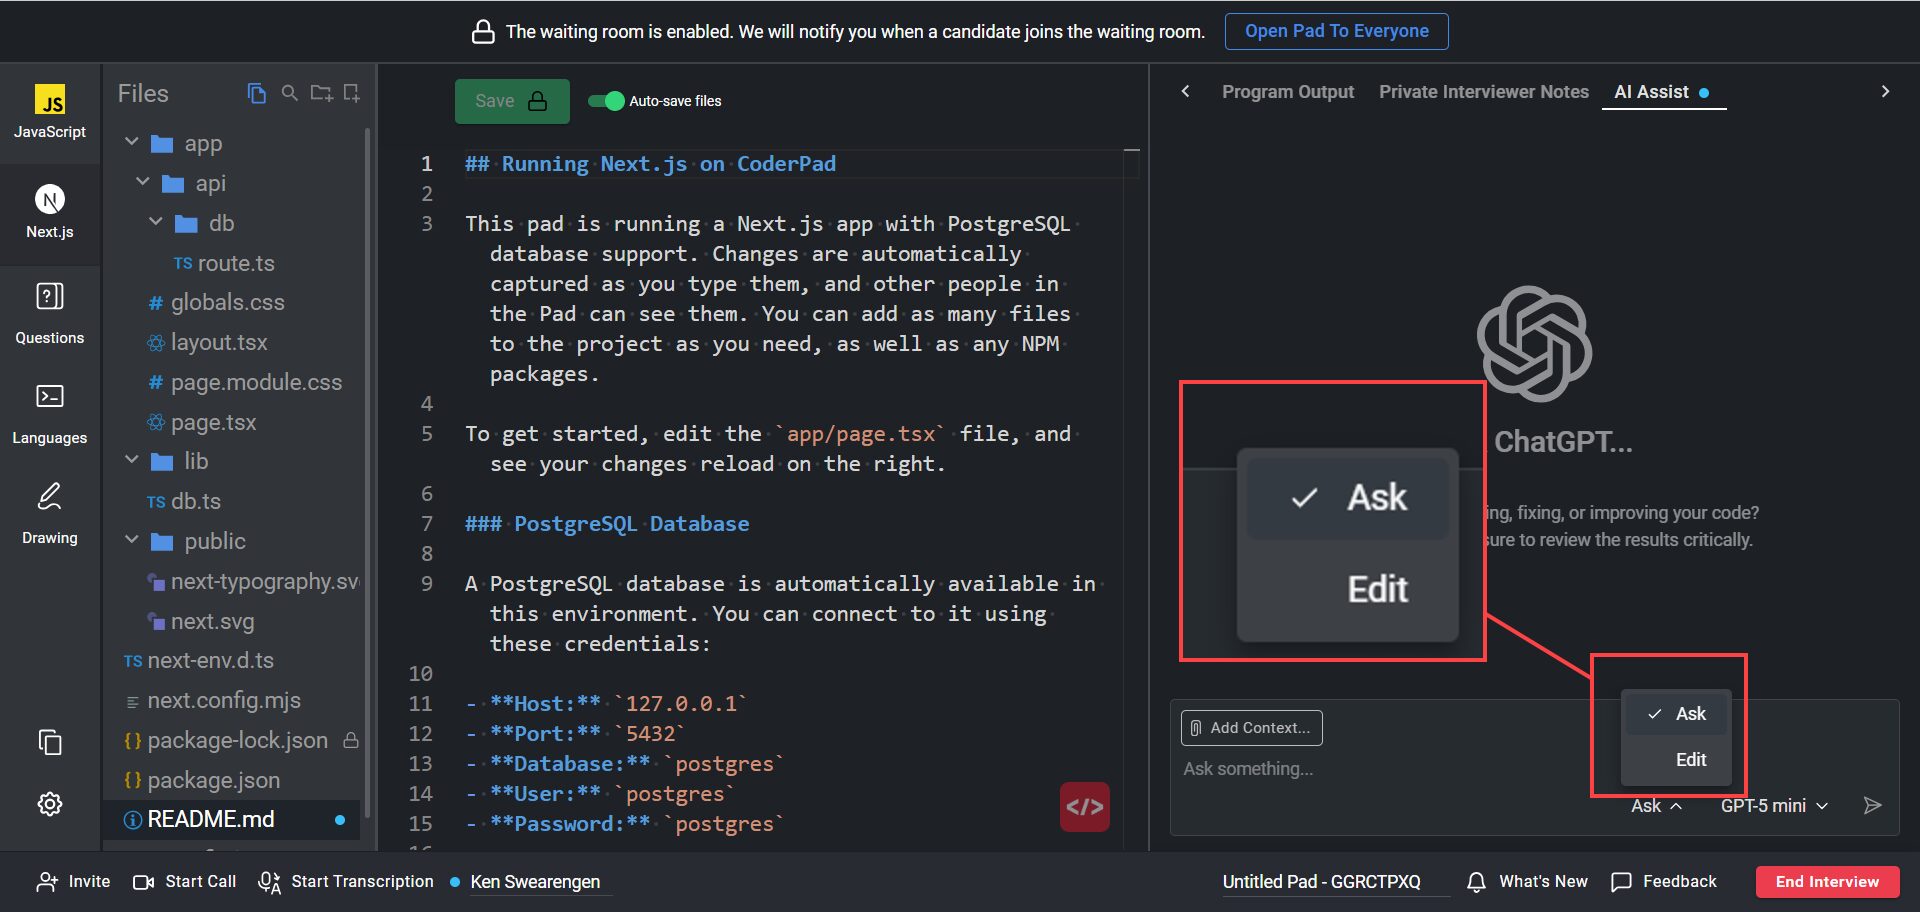Click the new folder icon in Files
This screenshot has width=1920, height=912.
[x=321, y=93]
